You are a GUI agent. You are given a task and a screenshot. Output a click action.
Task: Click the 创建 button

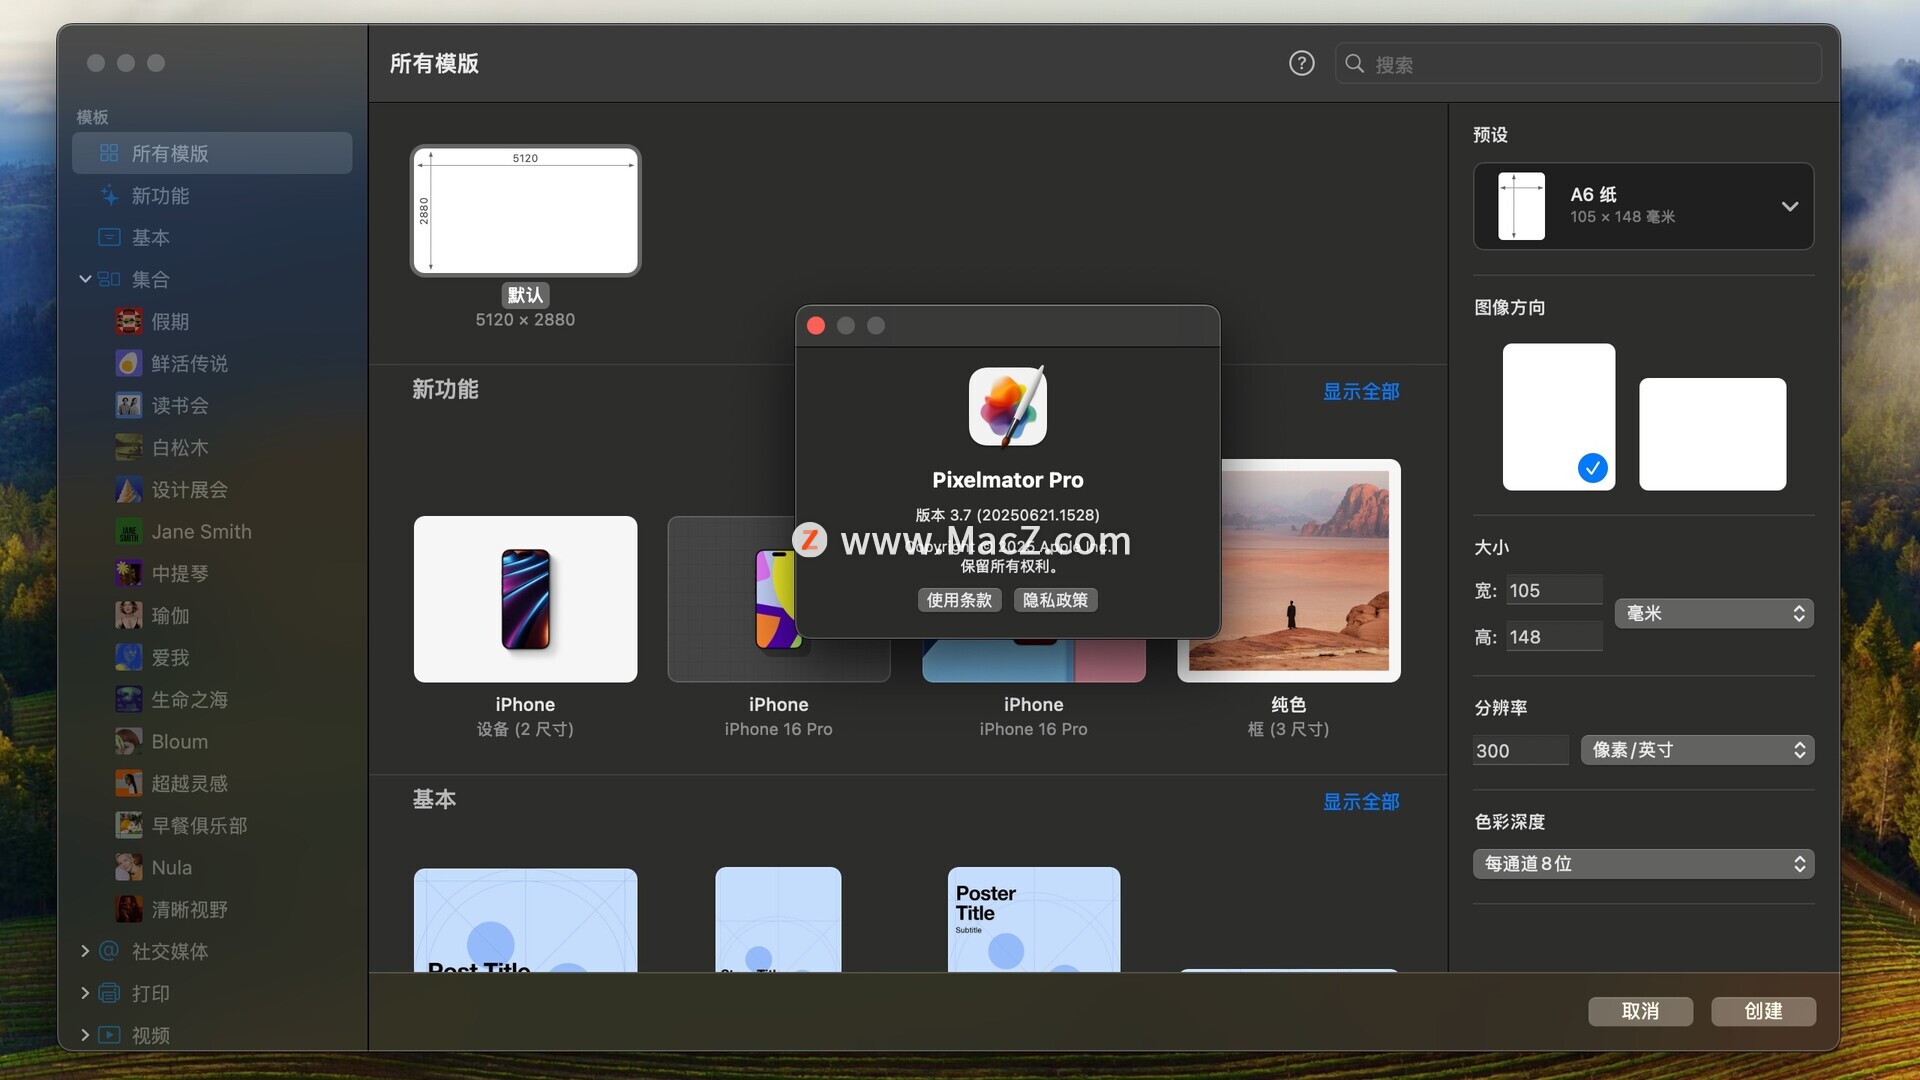(x=1763, y=1011)
